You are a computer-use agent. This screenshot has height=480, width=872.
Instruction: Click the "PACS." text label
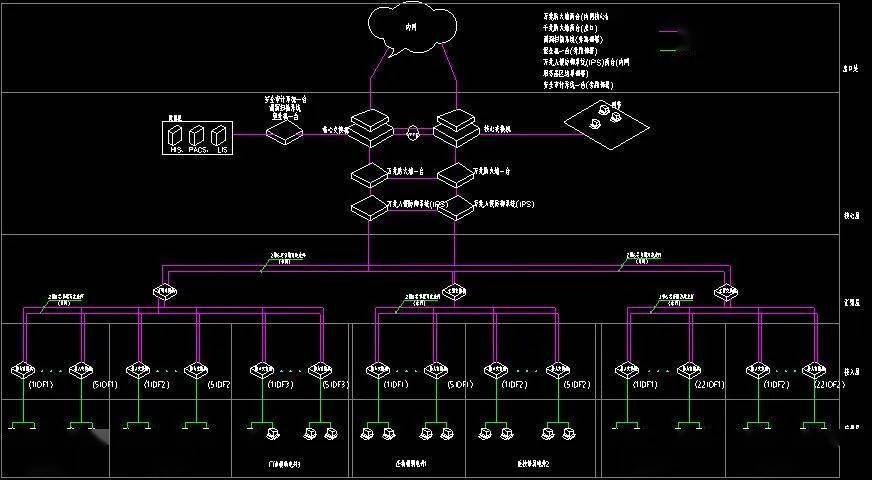tap(199, 150)
